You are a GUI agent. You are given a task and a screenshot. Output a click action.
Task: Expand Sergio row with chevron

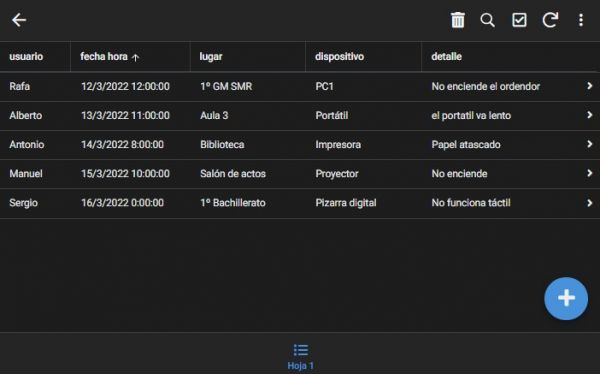590,203
